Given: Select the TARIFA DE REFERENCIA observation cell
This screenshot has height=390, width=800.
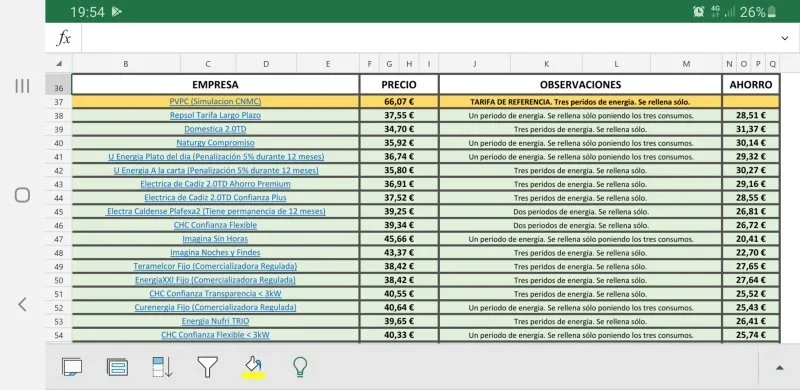Looking at the screenshot, I should (x=581, y=102).
